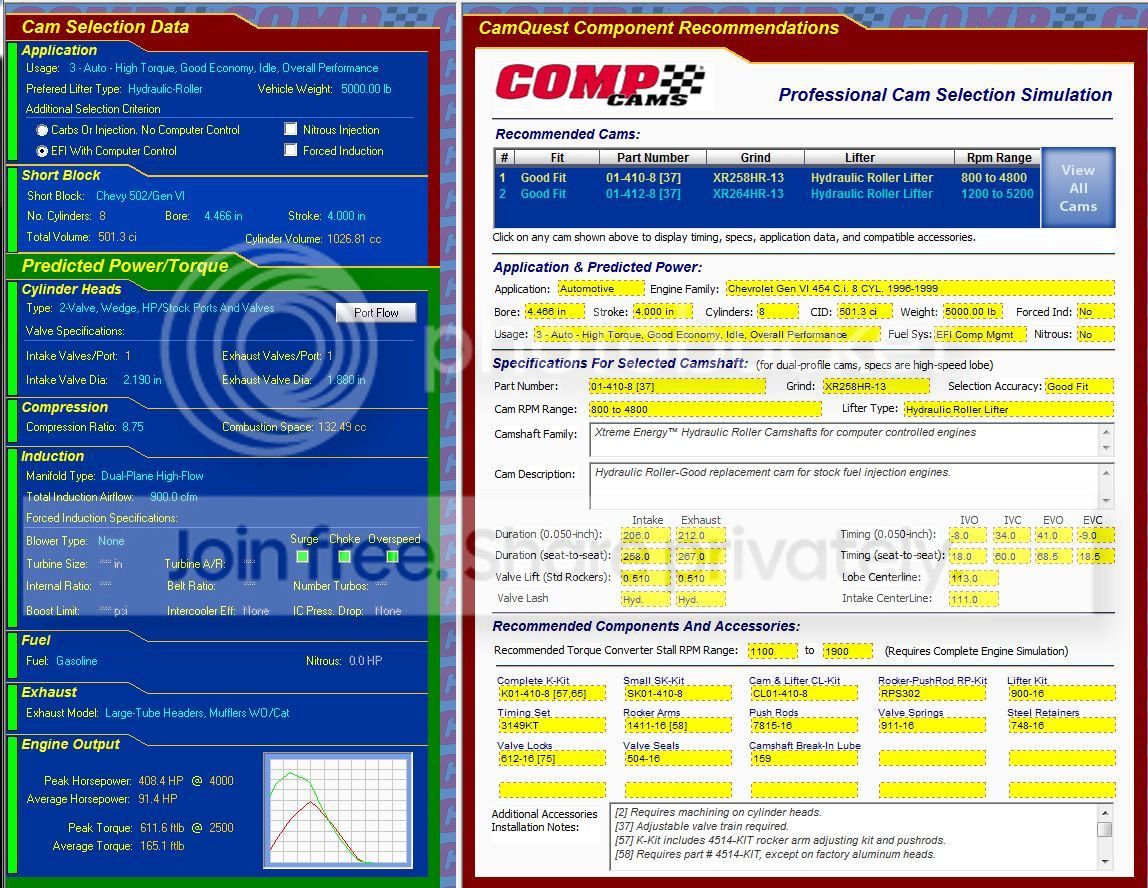
Task: Click the Rocker Arms field 1411-16 [58]
Action: pos(678,725)
